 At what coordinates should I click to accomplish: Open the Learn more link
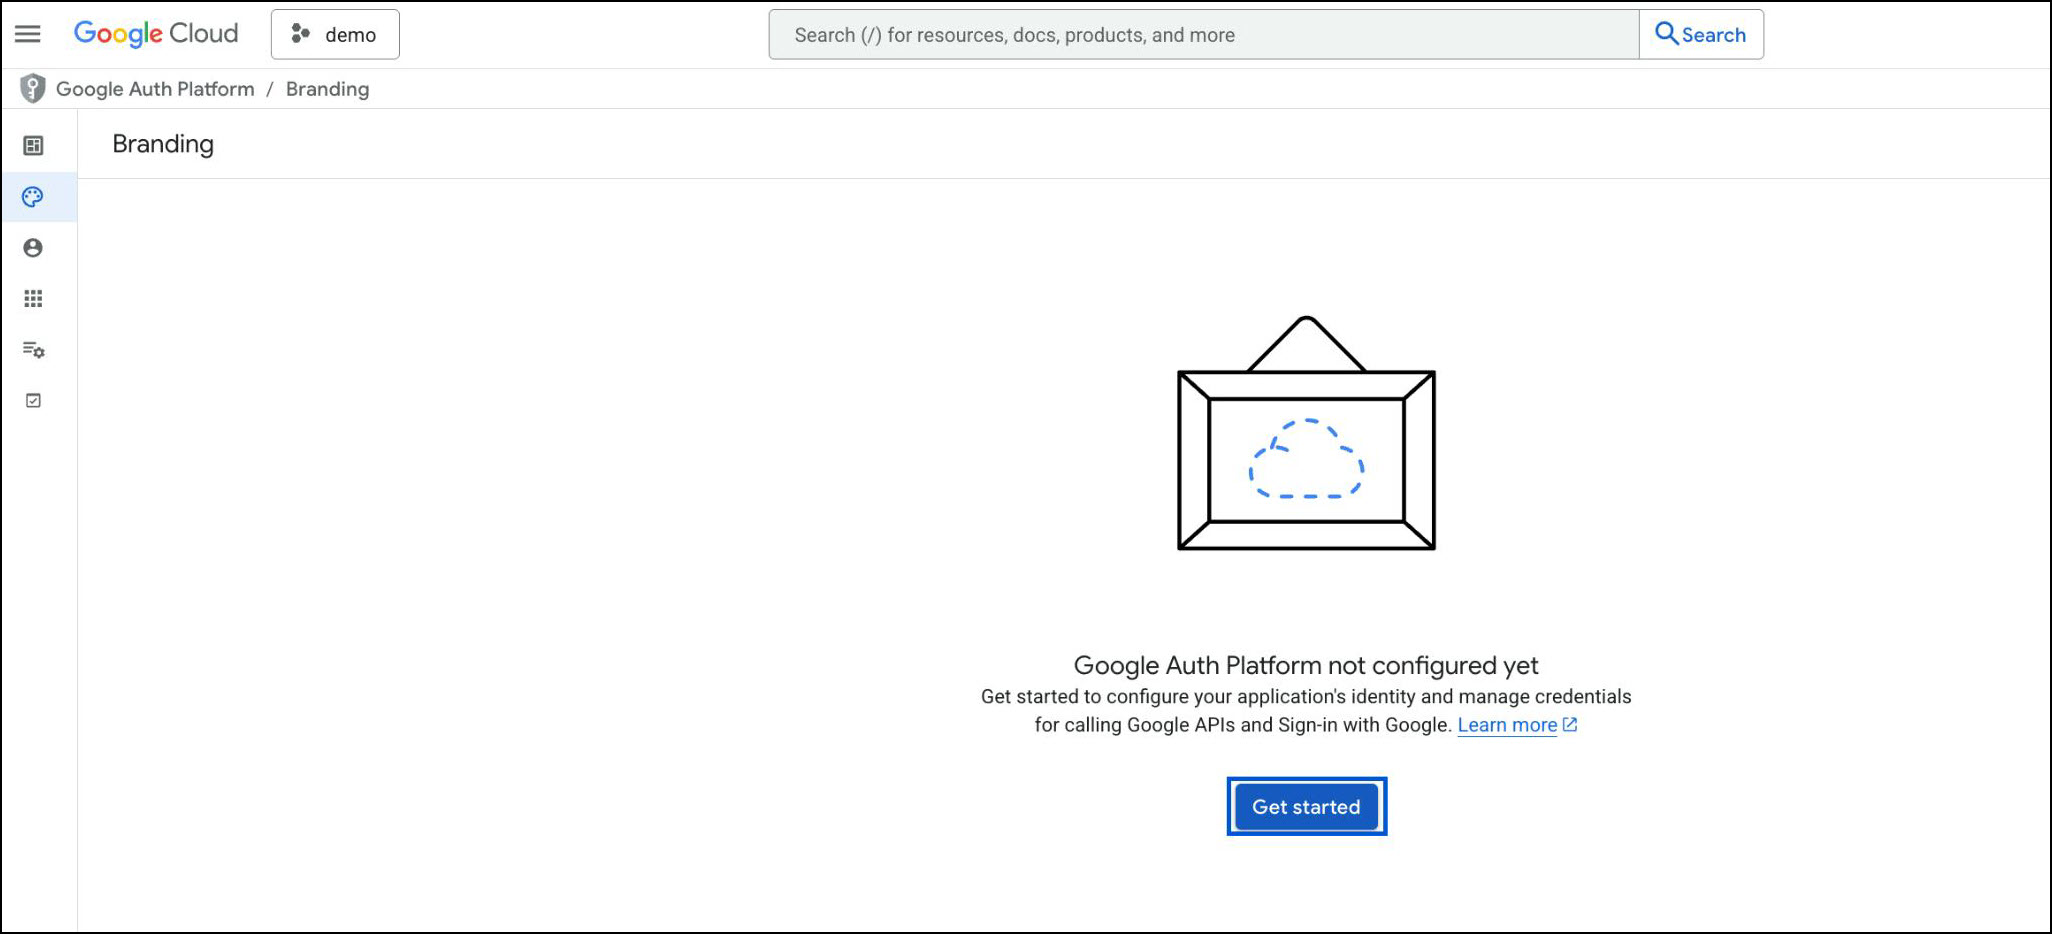(x=1507, y=725)
